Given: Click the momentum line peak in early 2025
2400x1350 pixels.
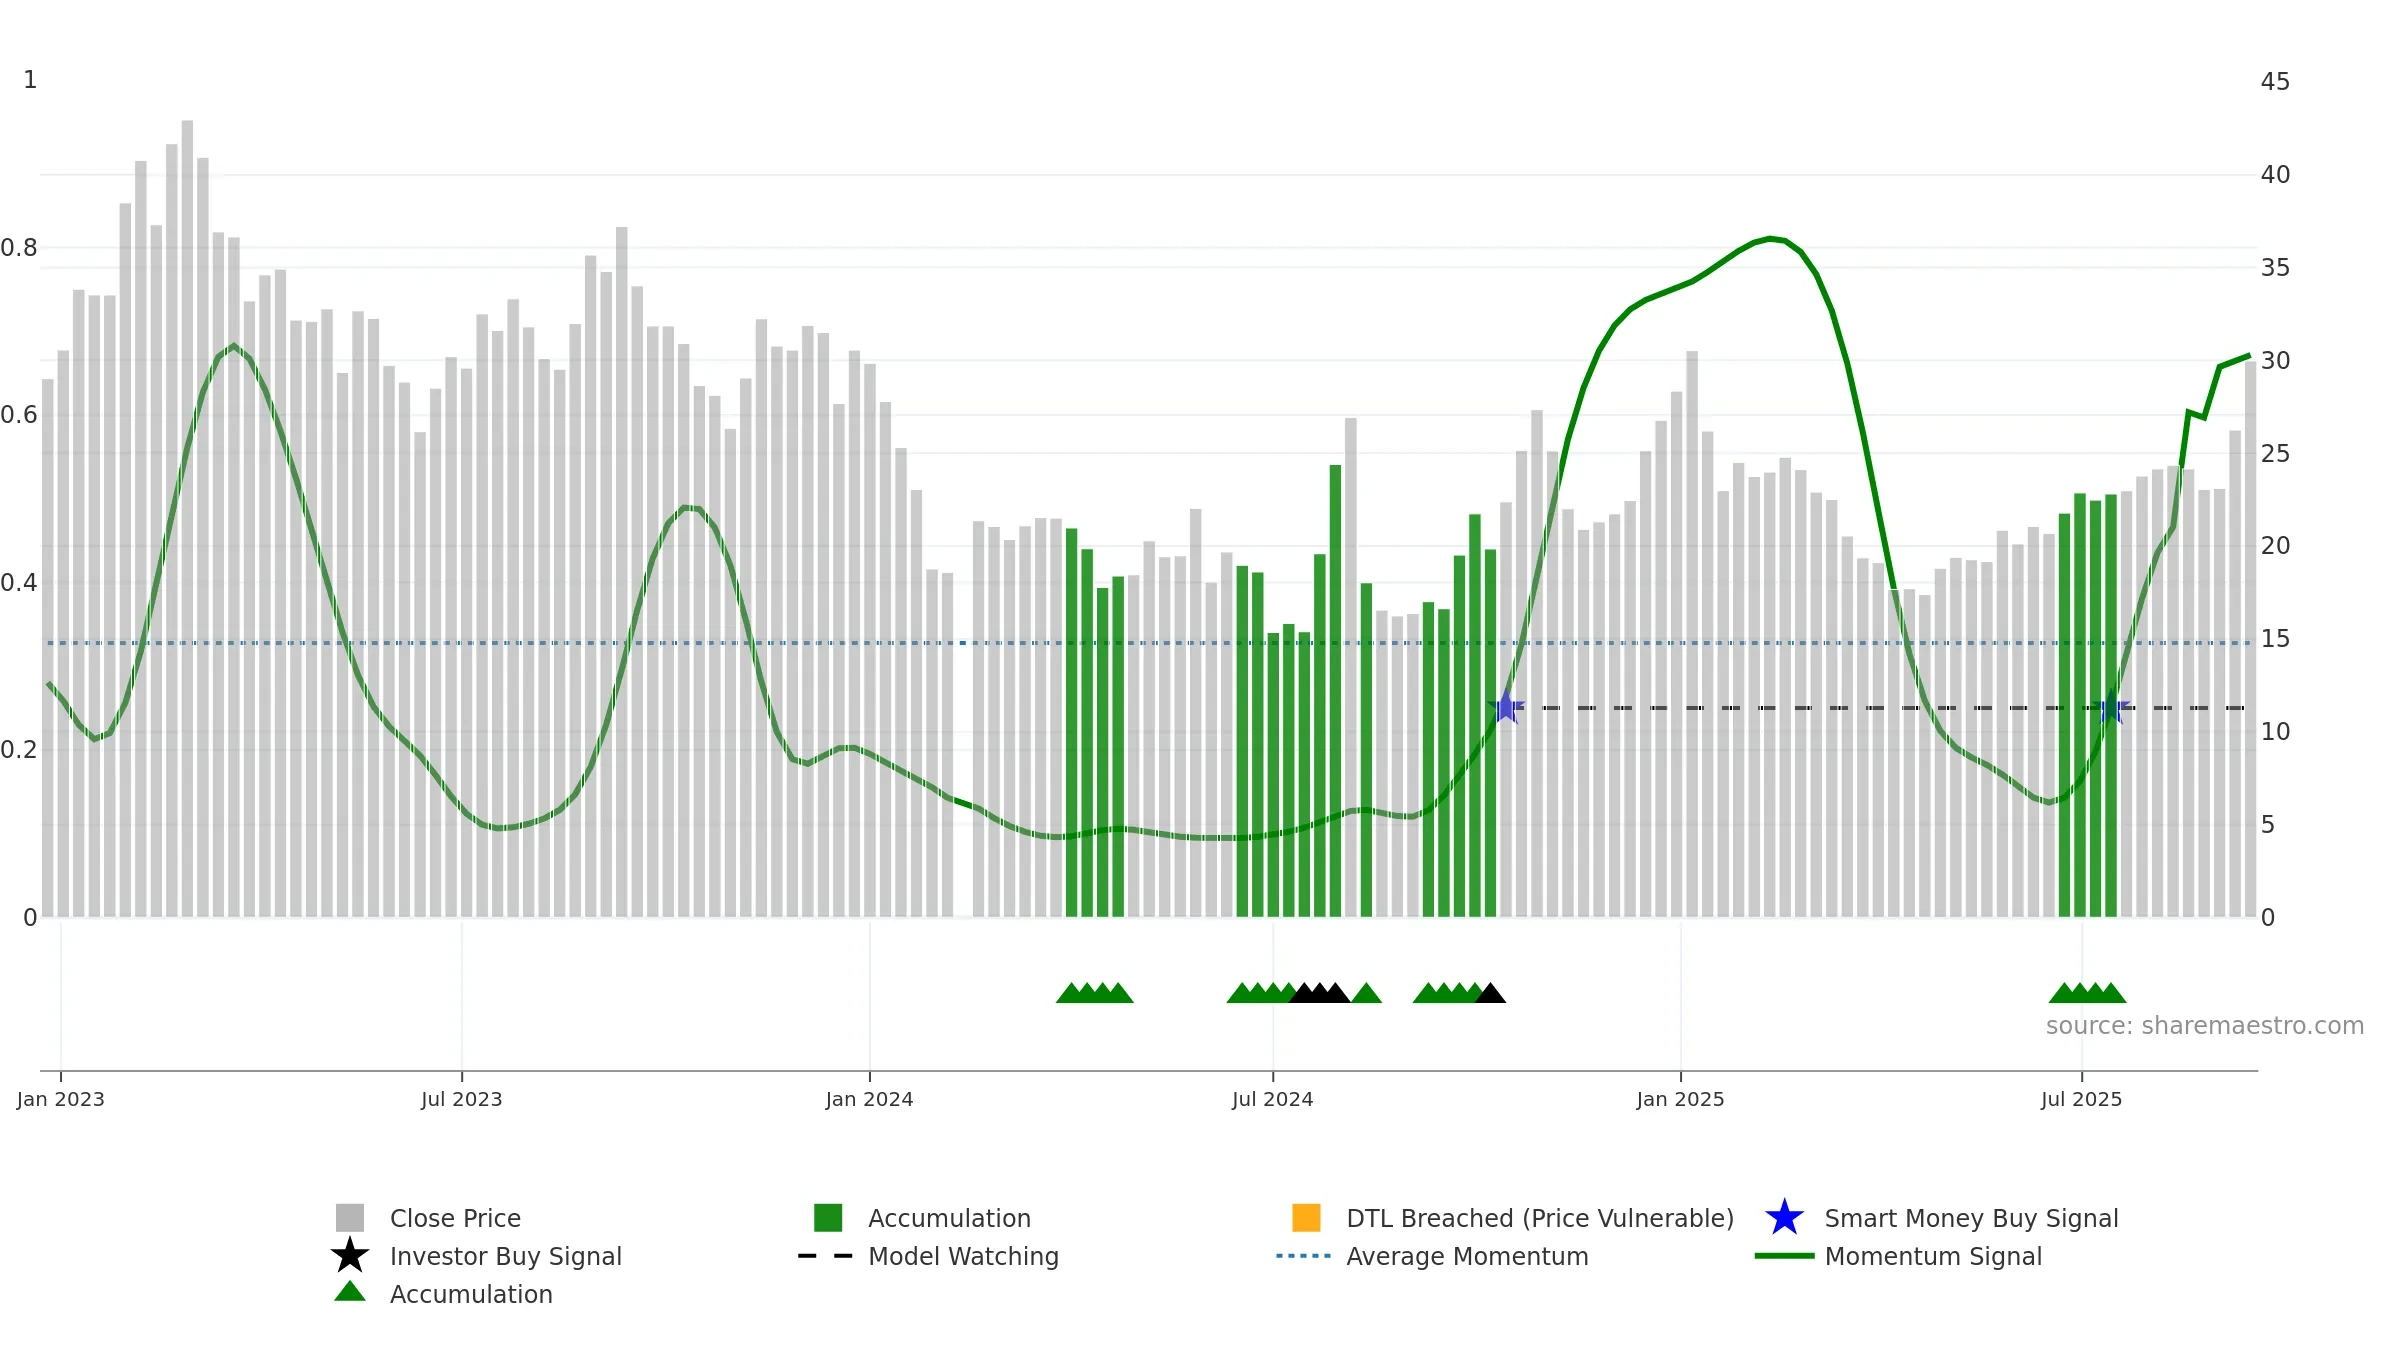Looking at the screenshot, I should pyautogui.click(x=1770, y=238).
